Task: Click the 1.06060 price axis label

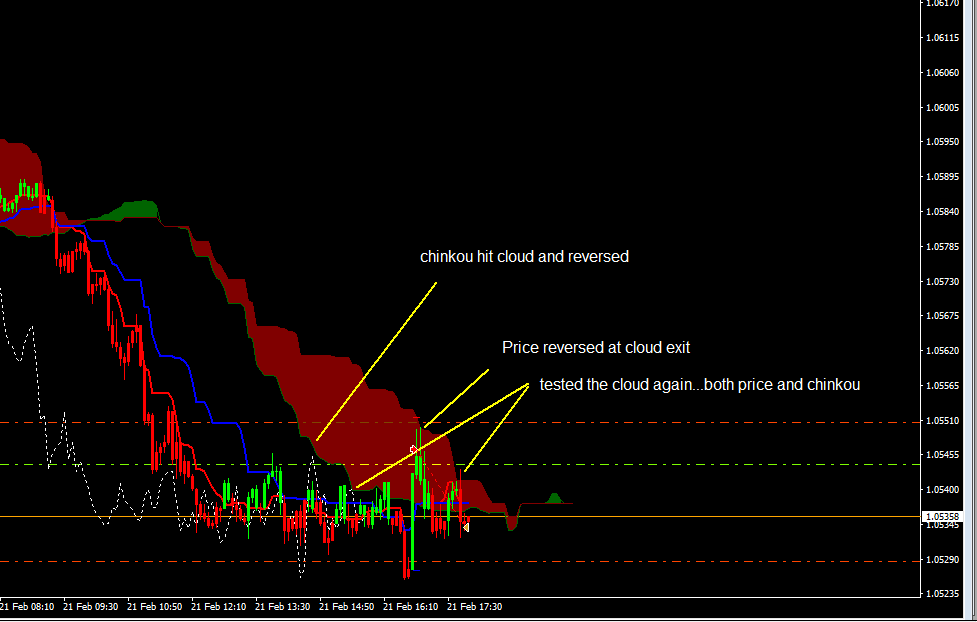Action: coord(942,72)
